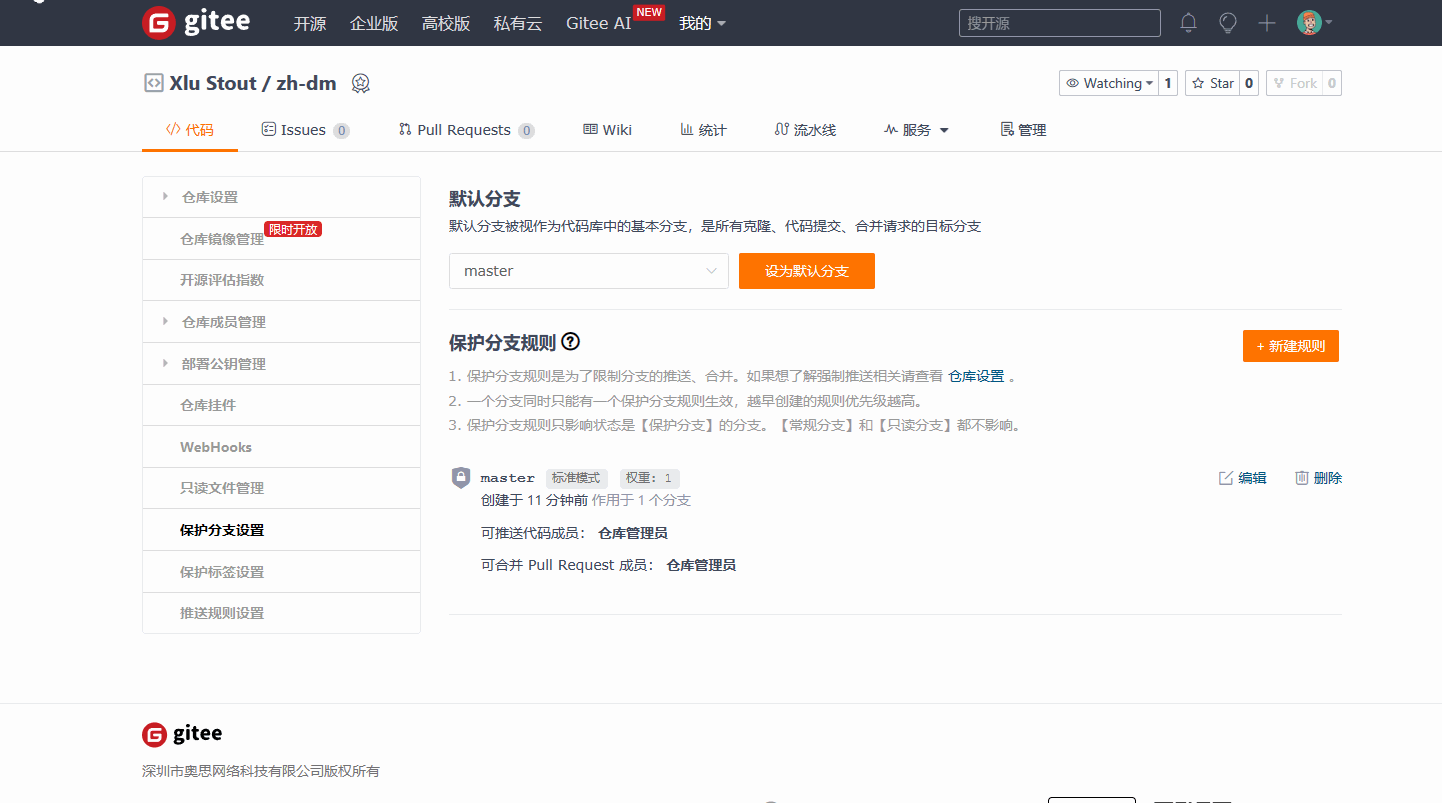Click the Gitee logo in header
The width and height of the screenshot is (1442, 803).
pos(196,22)
